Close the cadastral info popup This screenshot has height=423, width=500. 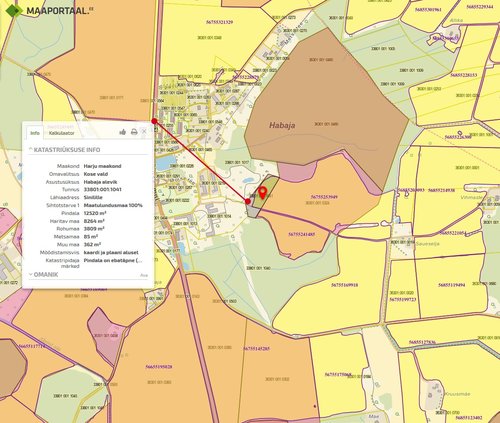[x=144, y=132]
